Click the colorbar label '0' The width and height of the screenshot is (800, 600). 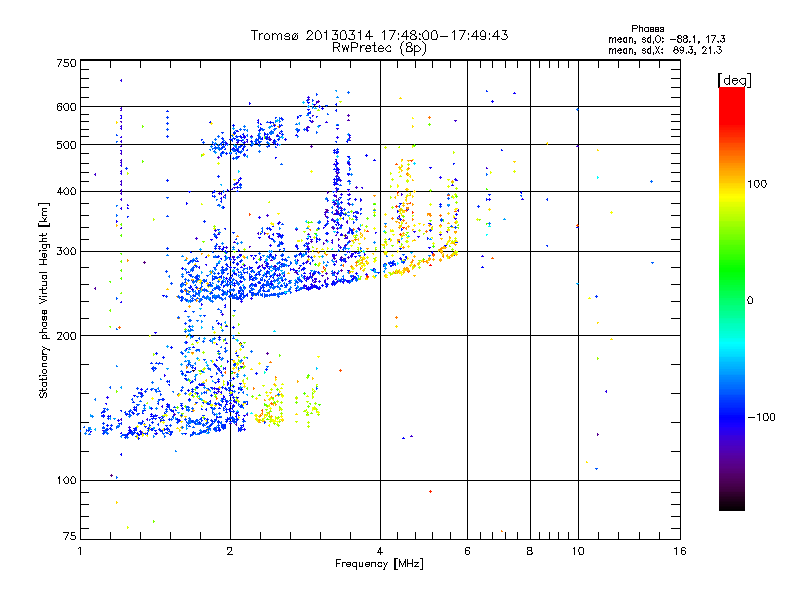(x=750, y=300)
